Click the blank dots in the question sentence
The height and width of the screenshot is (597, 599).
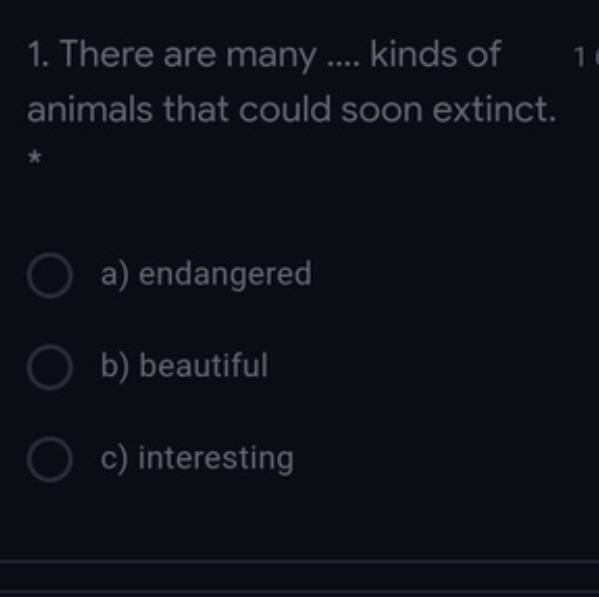[x=344, y=64]
